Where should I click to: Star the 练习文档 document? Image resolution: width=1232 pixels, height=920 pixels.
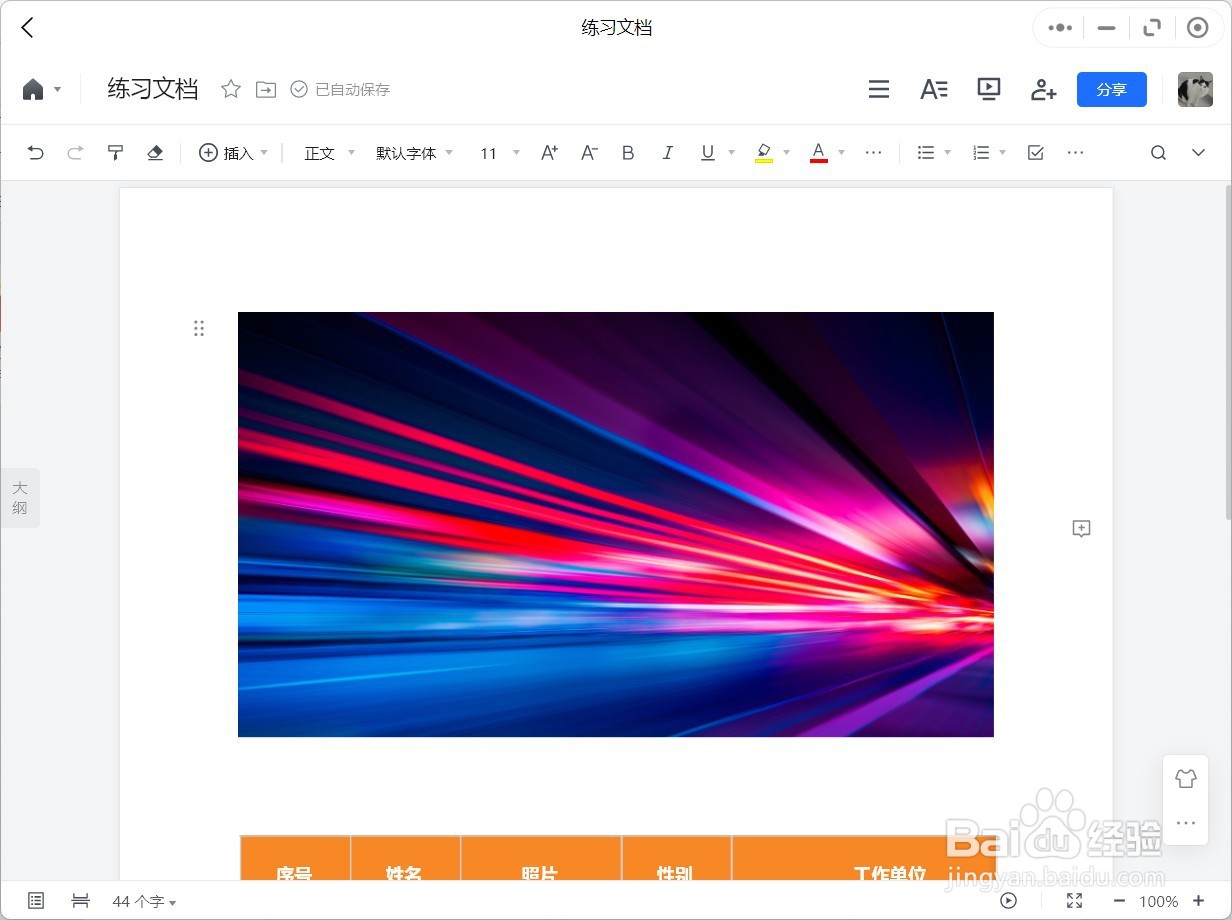pyautogui.click(x=231, y=89)
